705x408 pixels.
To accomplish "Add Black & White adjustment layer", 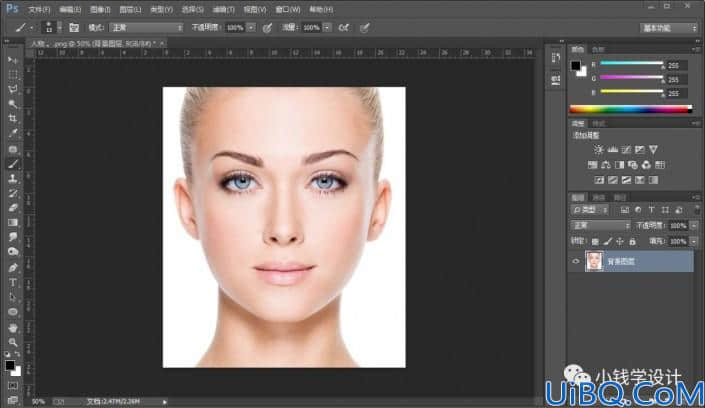I will click(x=620, y=165).
